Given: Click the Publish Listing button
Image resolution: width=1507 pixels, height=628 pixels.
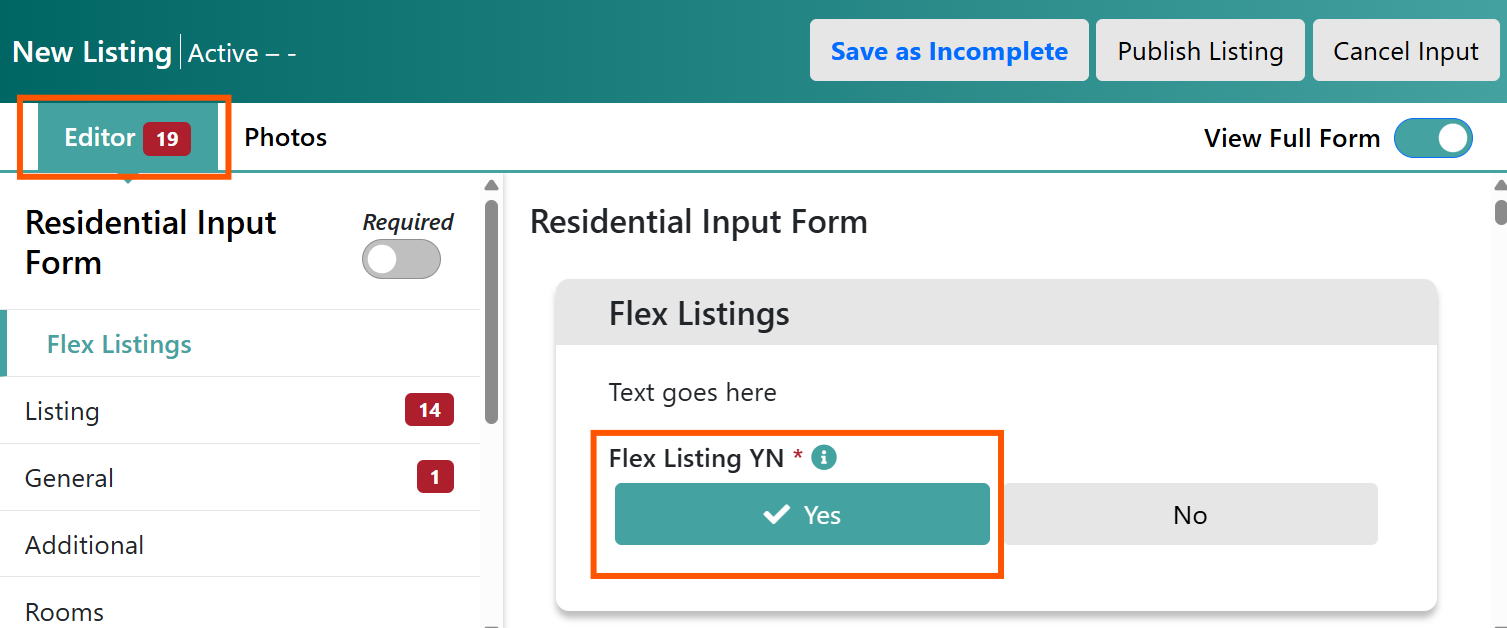Looking at the screenshot, I should tap(1200, 51).
